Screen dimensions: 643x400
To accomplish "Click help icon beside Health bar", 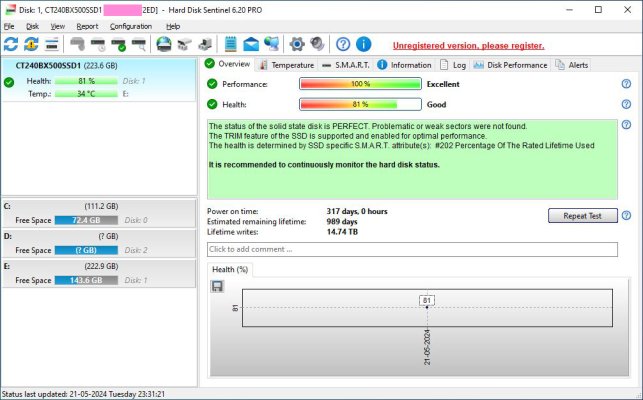I will 626,104.
